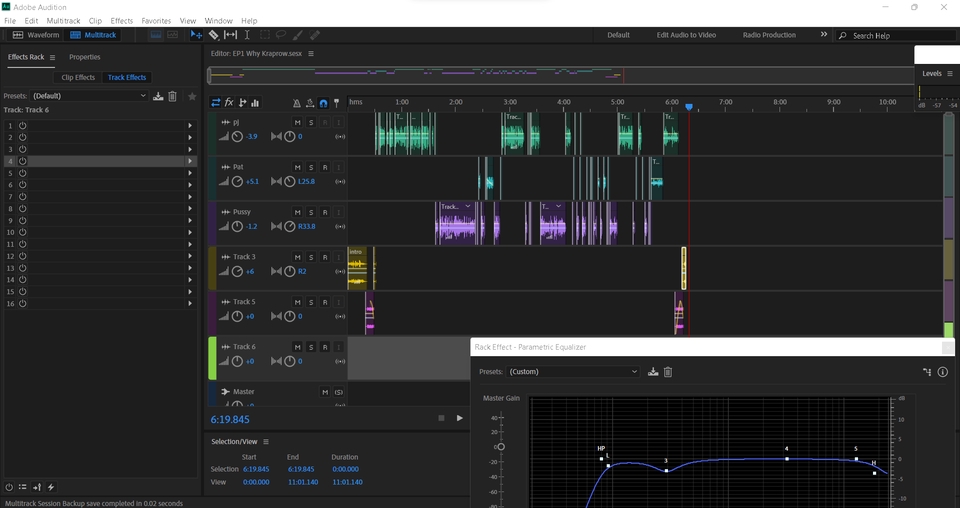
Task: Solo the Track 3 track
Action: click(x=311, y=257)
